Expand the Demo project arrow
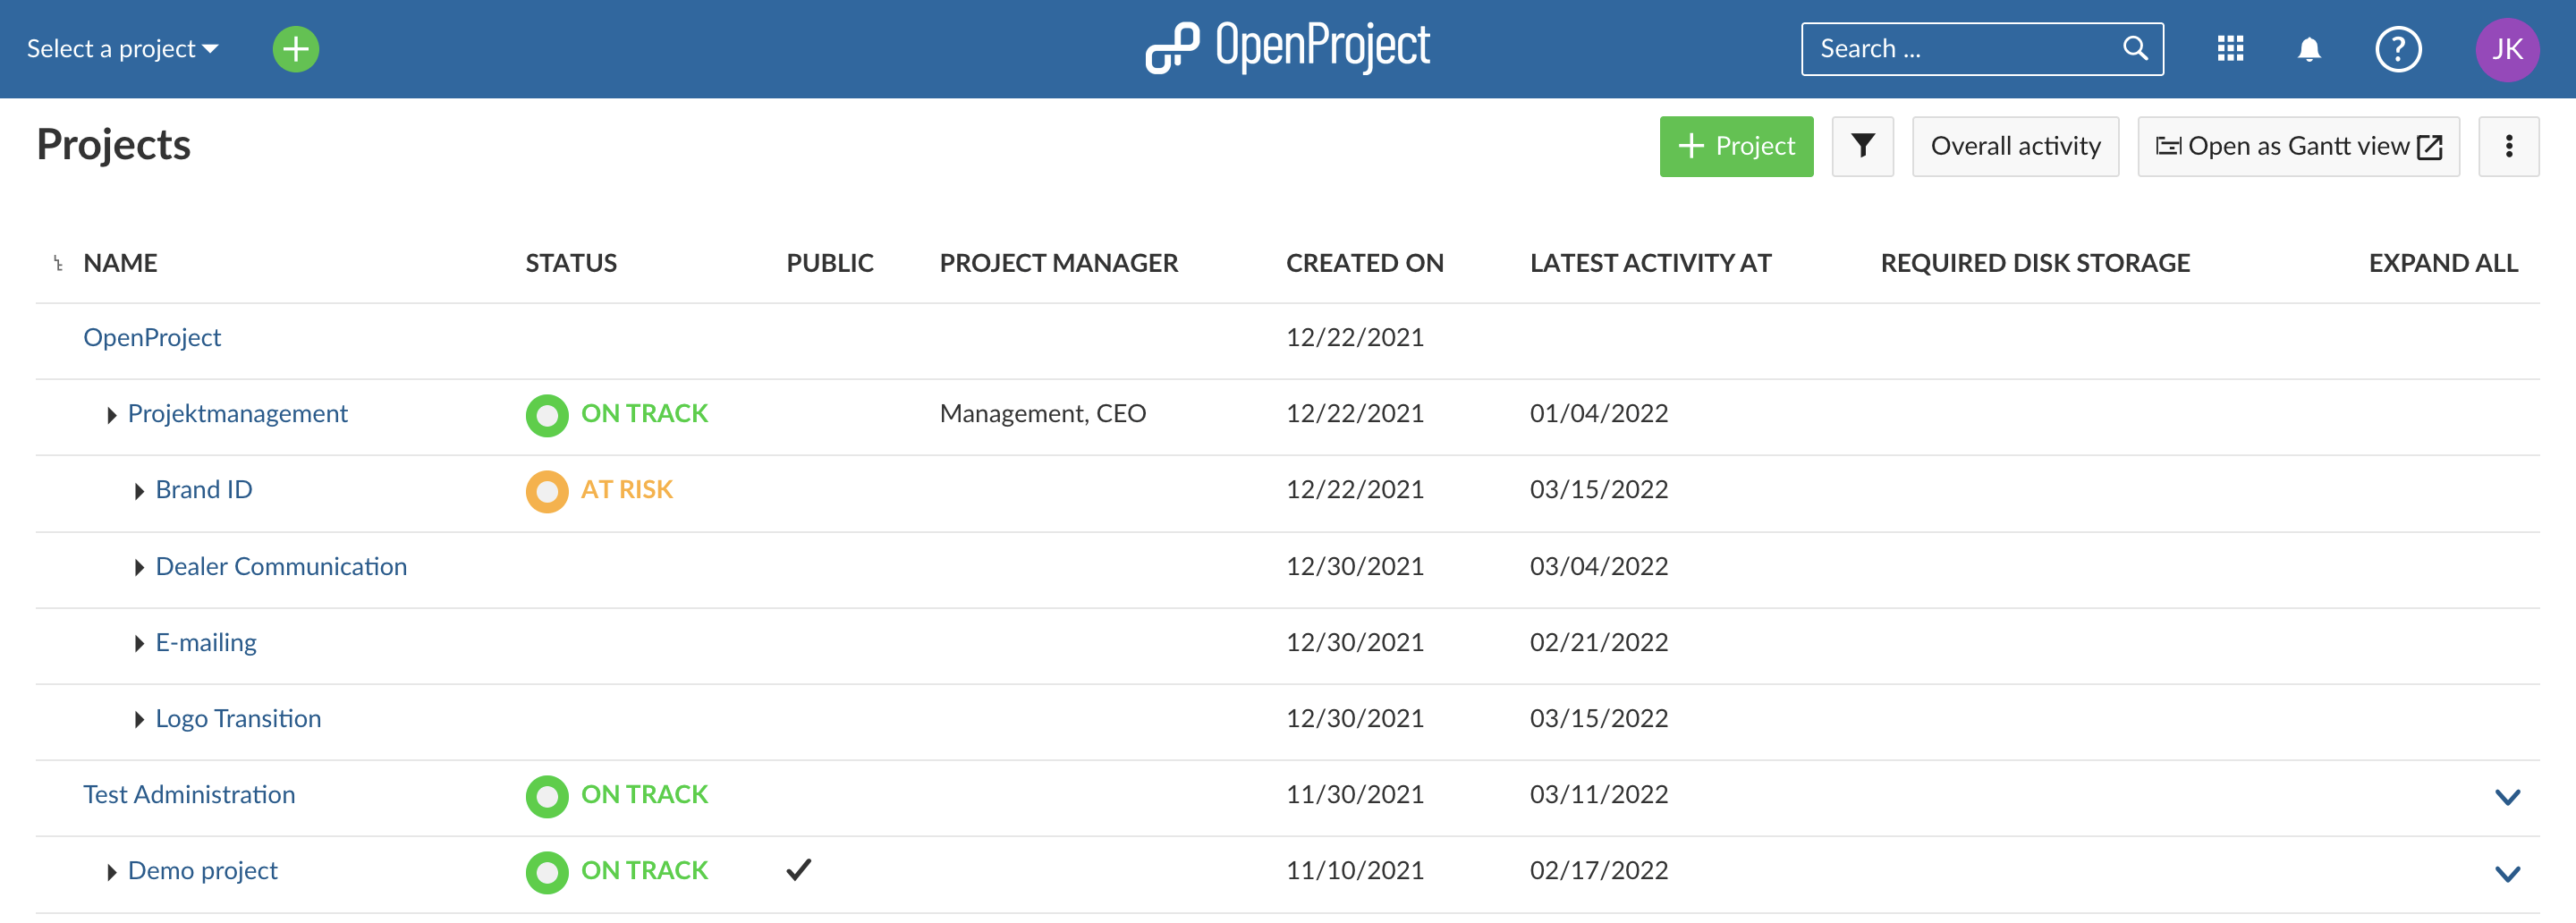 click(112, 872)
